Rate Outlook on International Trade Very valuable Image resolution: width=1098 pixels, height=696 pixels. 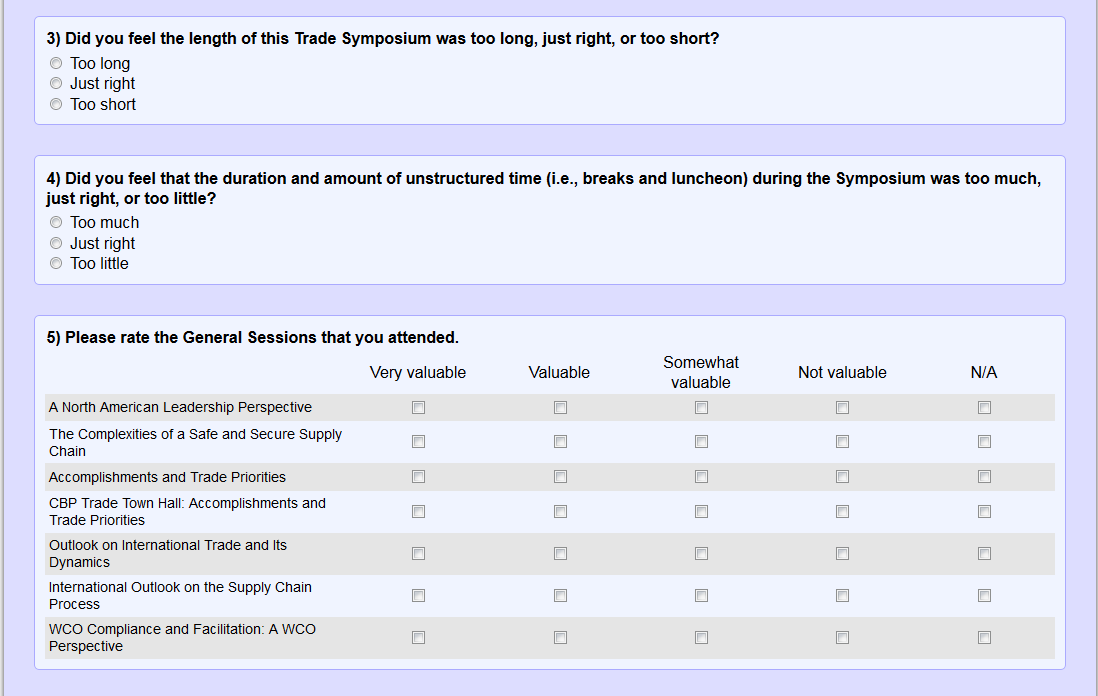(418, 554)
